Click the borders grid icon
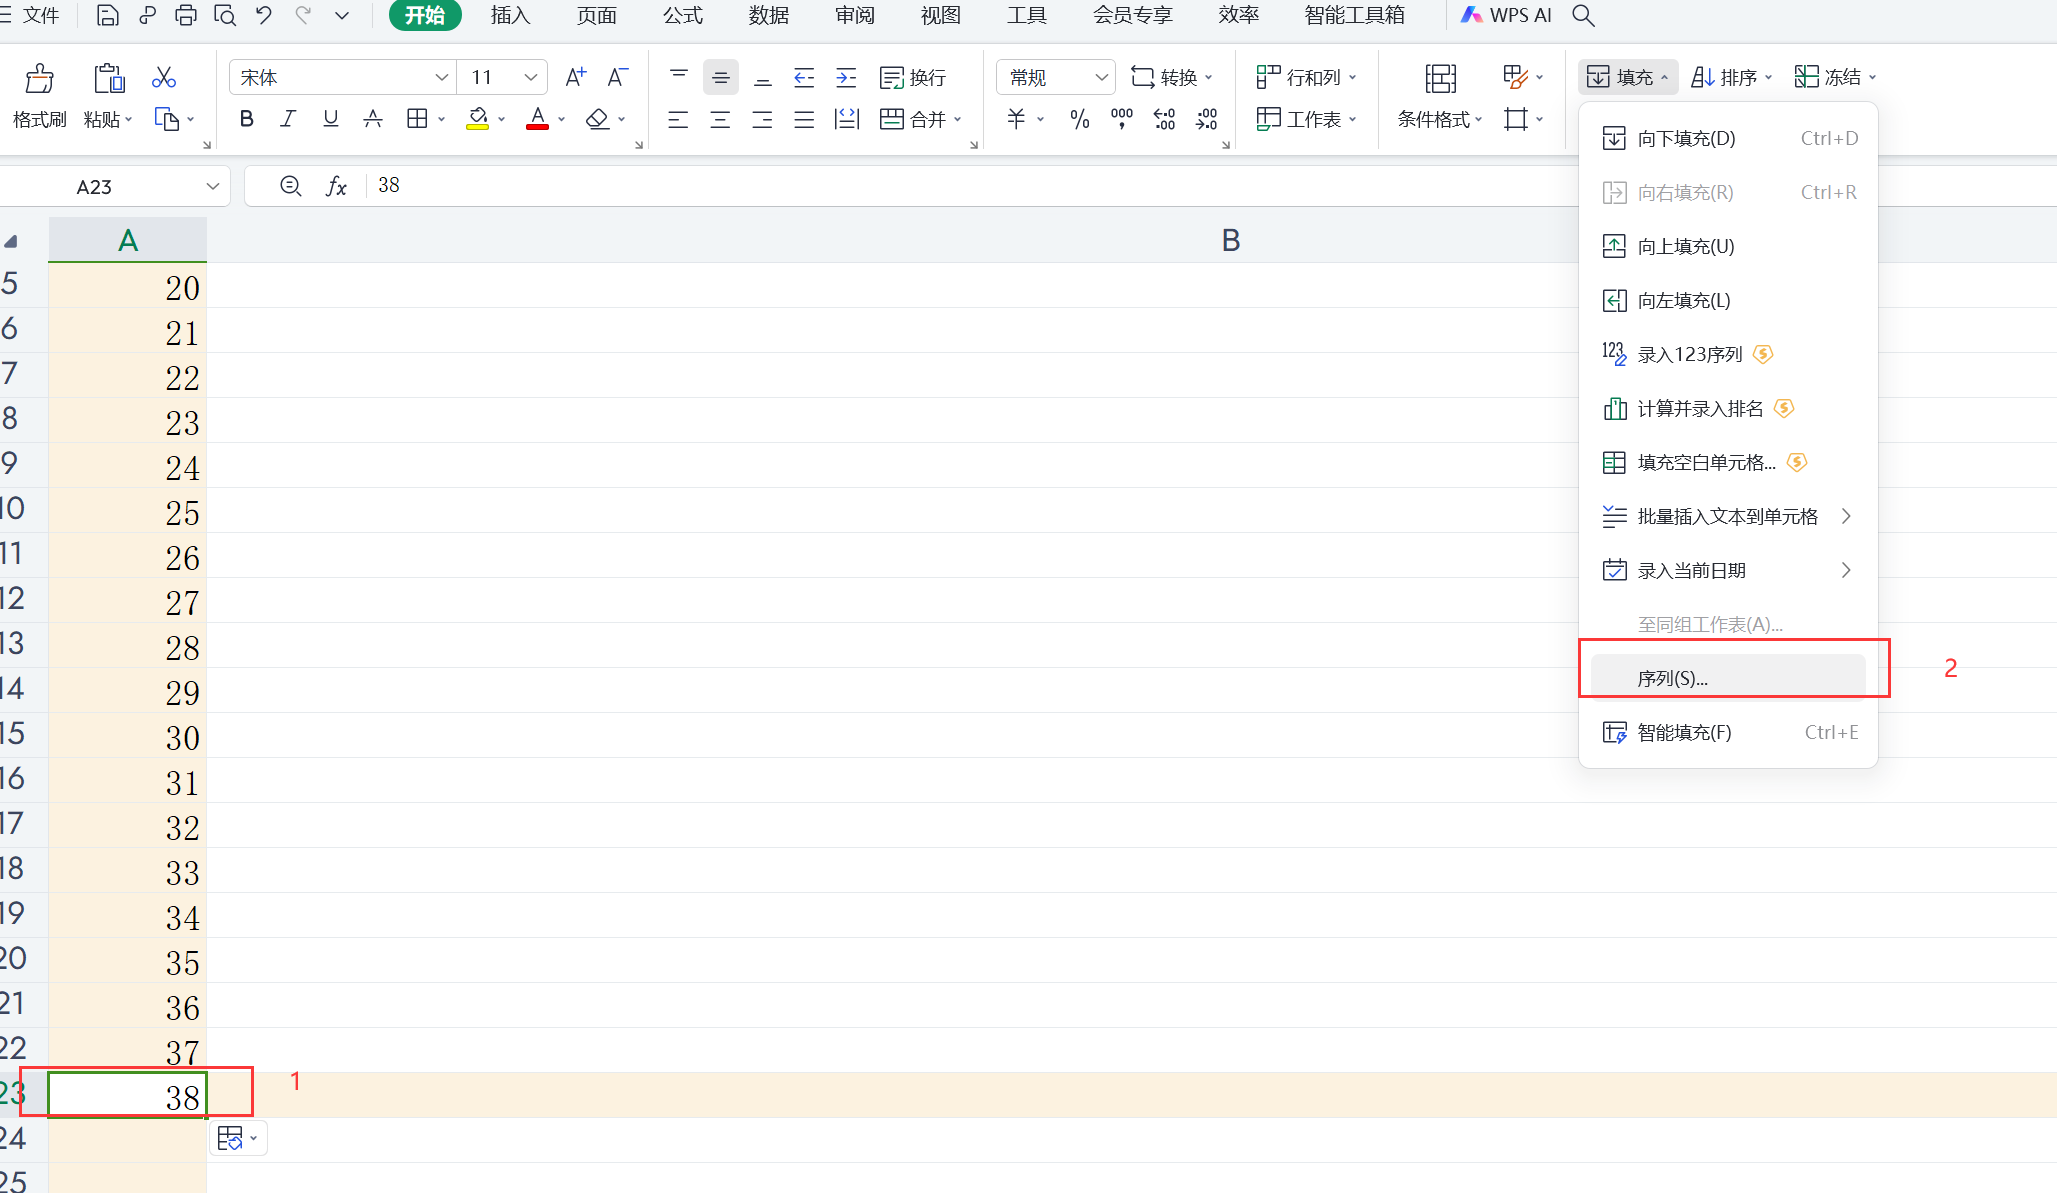Screen dimensions: 2057x1193 (417, 119)
